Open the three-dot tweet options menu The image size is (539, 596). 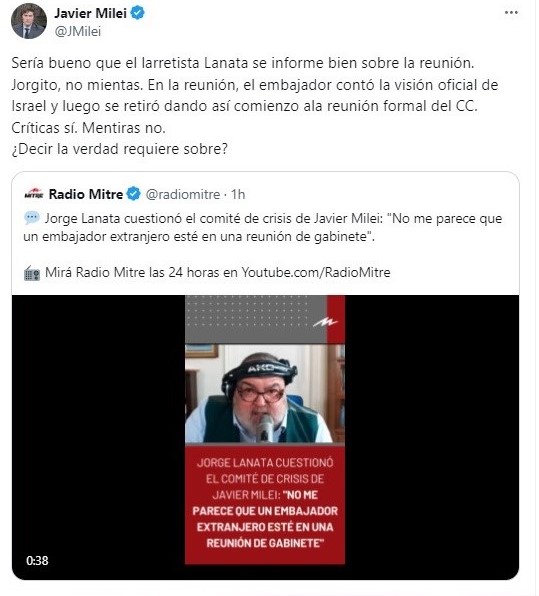(x=511, y=13)
